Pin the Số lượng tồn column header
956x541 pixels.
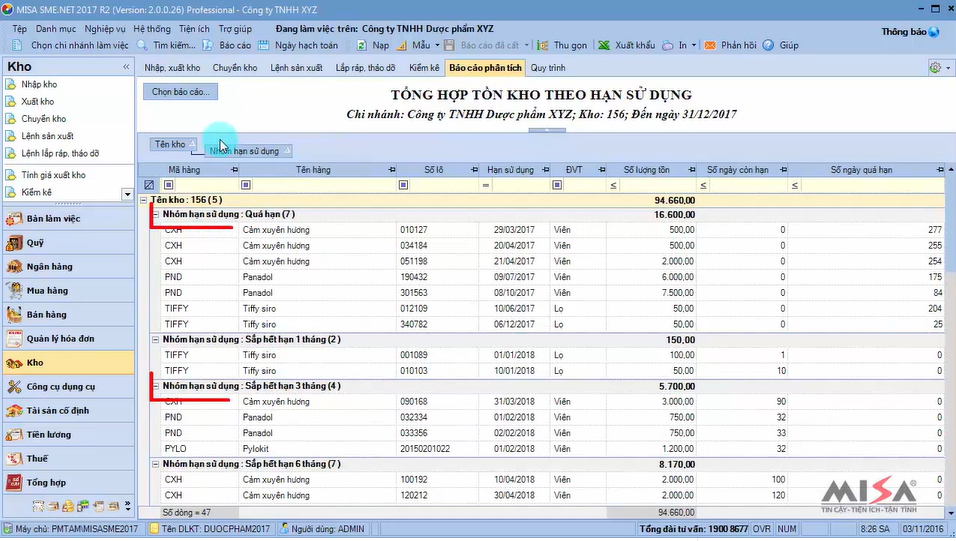(691, 170)
